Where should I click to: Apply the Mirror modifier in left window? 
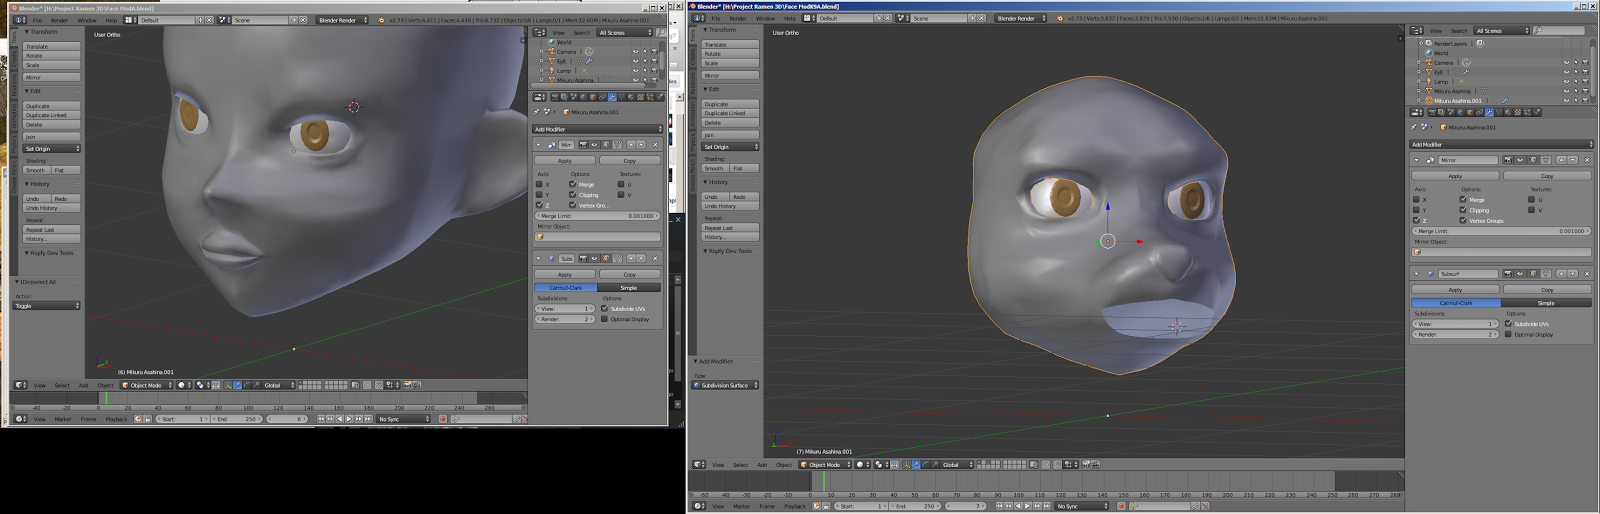point(564,160)
